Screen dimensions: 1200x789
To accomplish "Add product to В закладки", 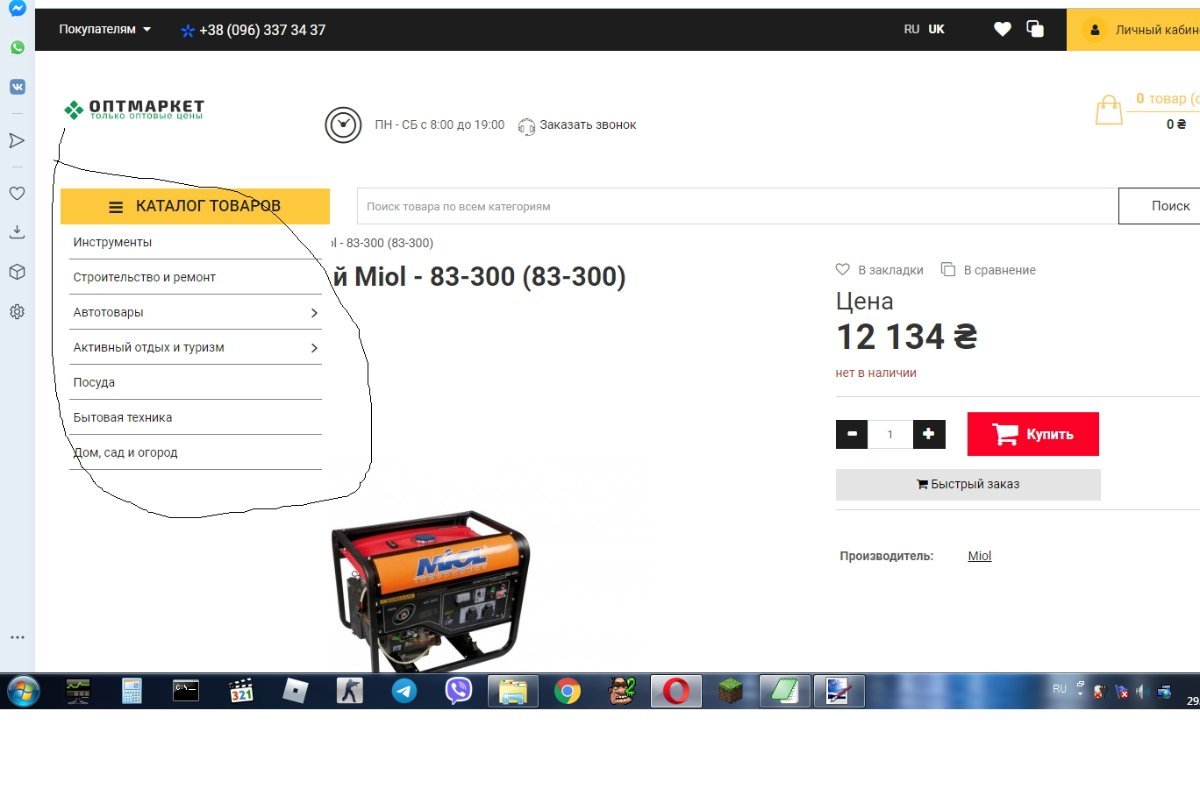I will [880, 270].
